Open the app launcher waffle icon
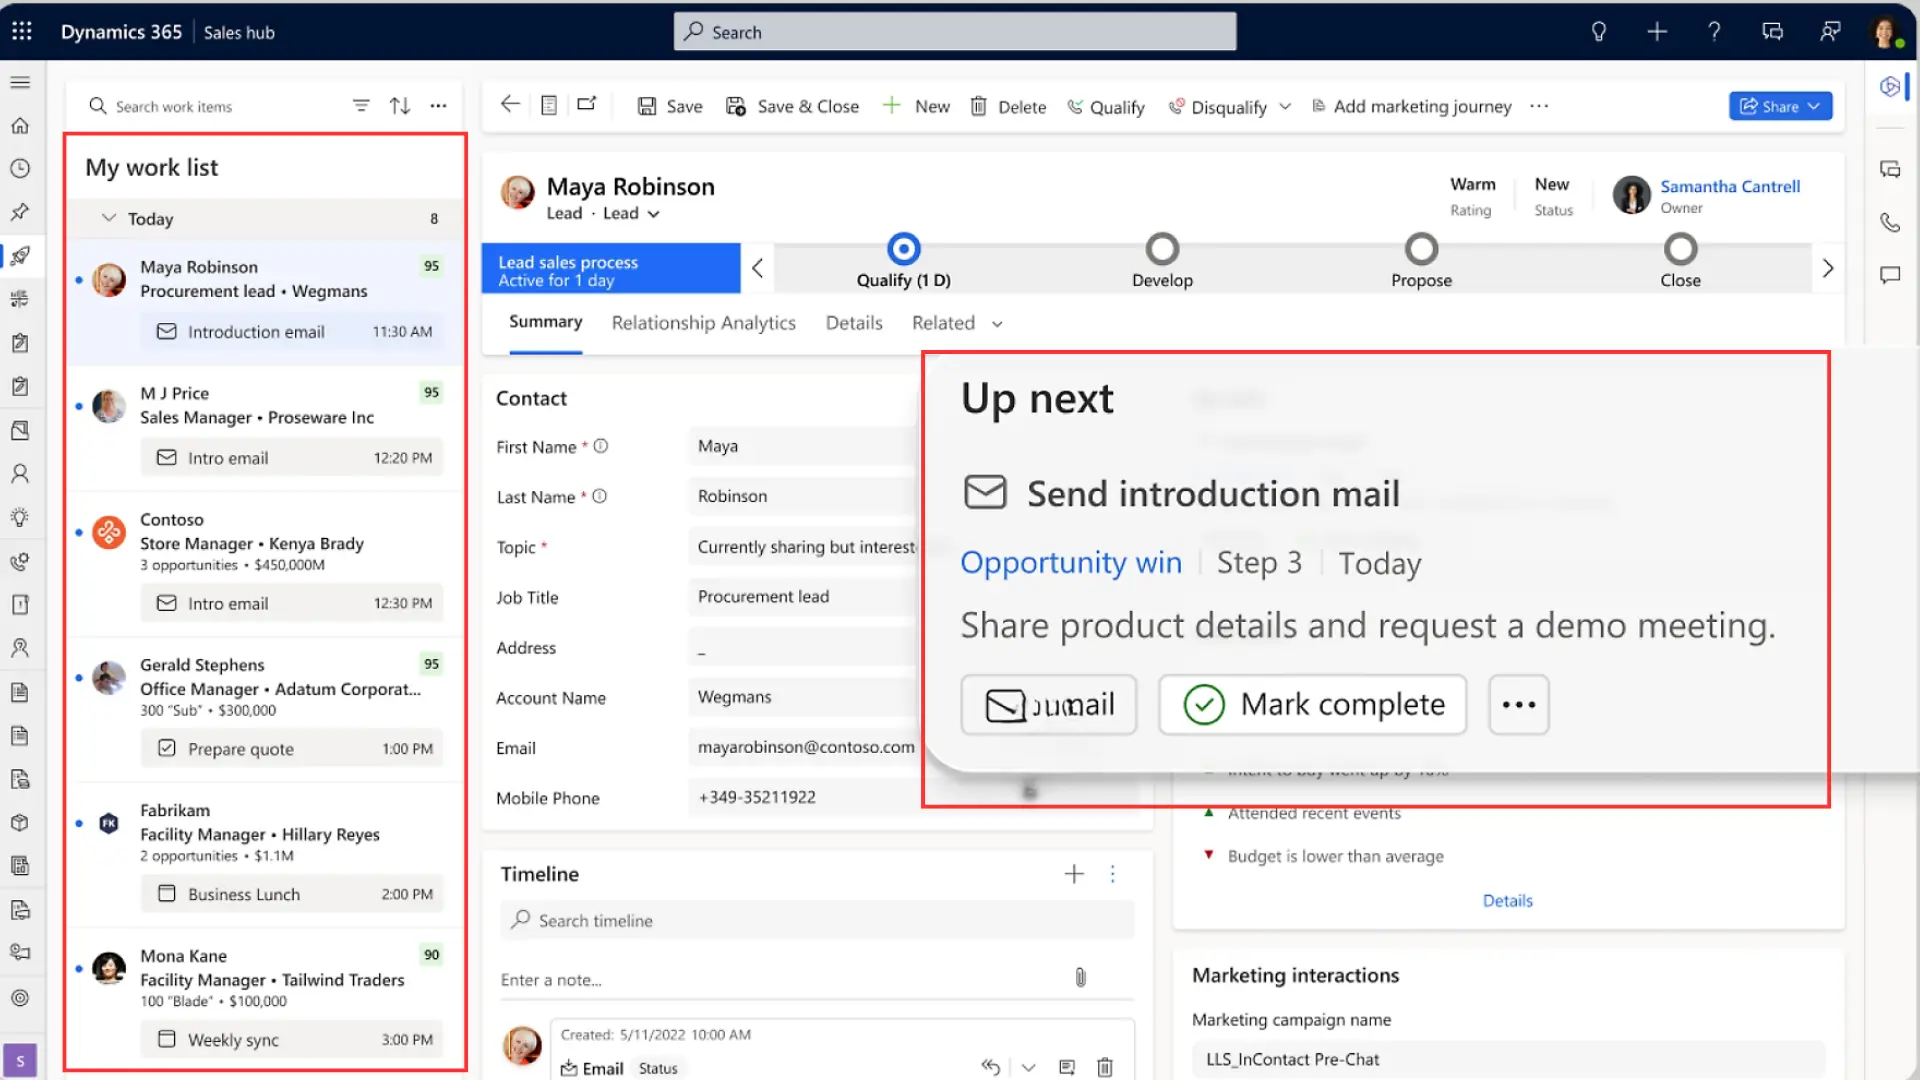 pos(22,31)
